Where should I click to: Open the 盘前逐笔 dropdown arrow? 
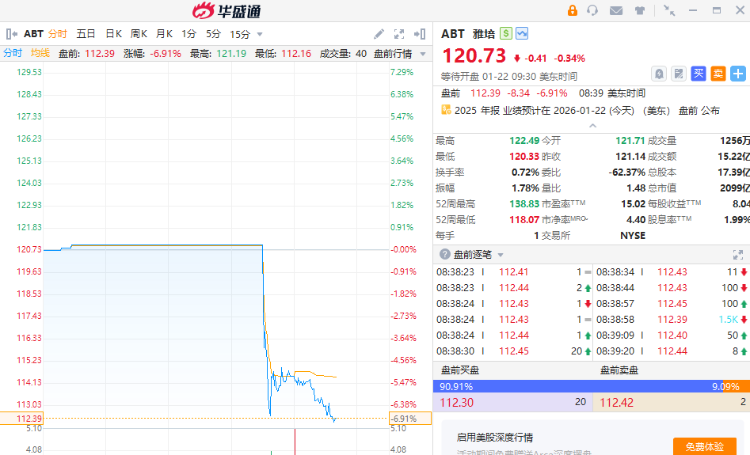[500, 255]
